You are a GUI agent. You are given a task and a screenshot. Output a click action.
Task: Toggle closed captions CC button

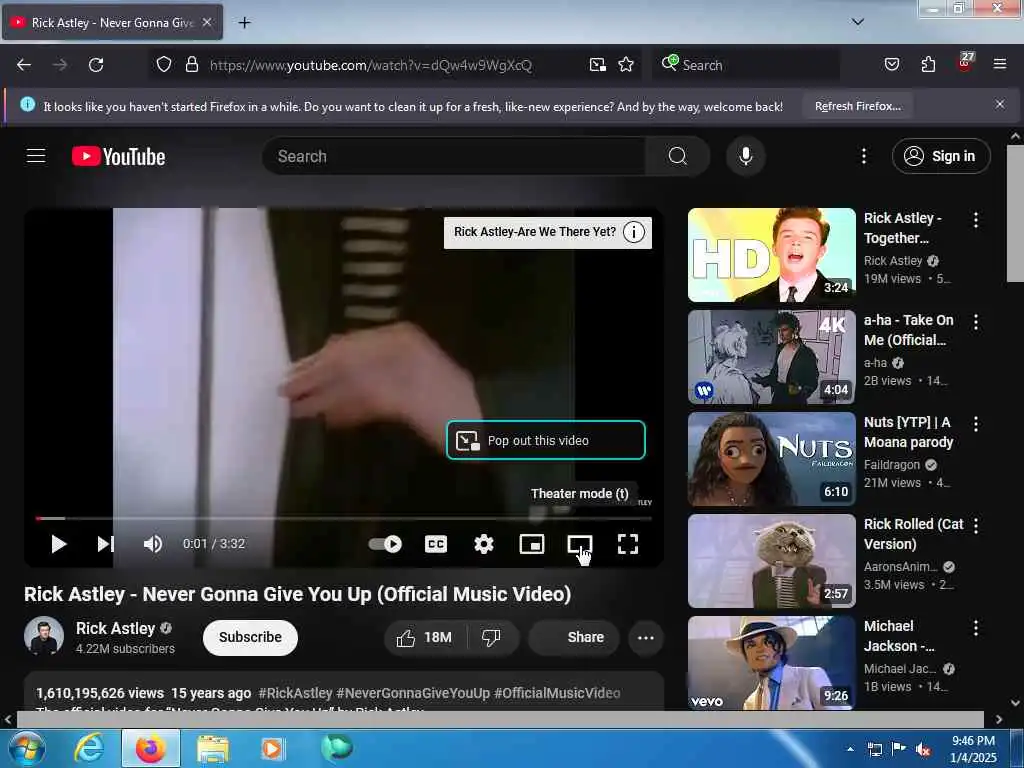(x=436, y=544)
